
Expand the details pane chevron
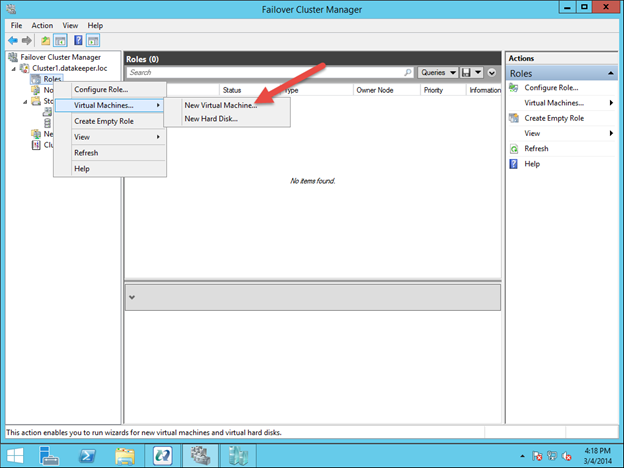pos(133,297)
